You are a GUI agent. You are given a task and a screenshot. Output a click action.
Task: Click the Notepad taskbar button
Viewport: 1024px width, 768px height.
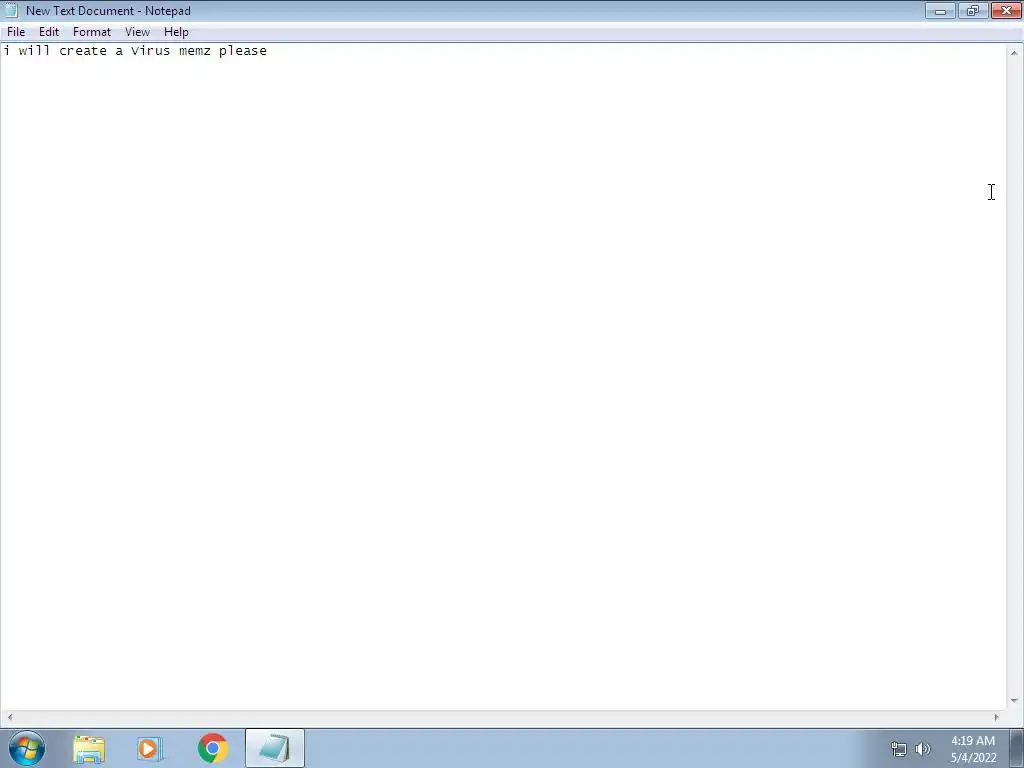[x=275, y=748]
